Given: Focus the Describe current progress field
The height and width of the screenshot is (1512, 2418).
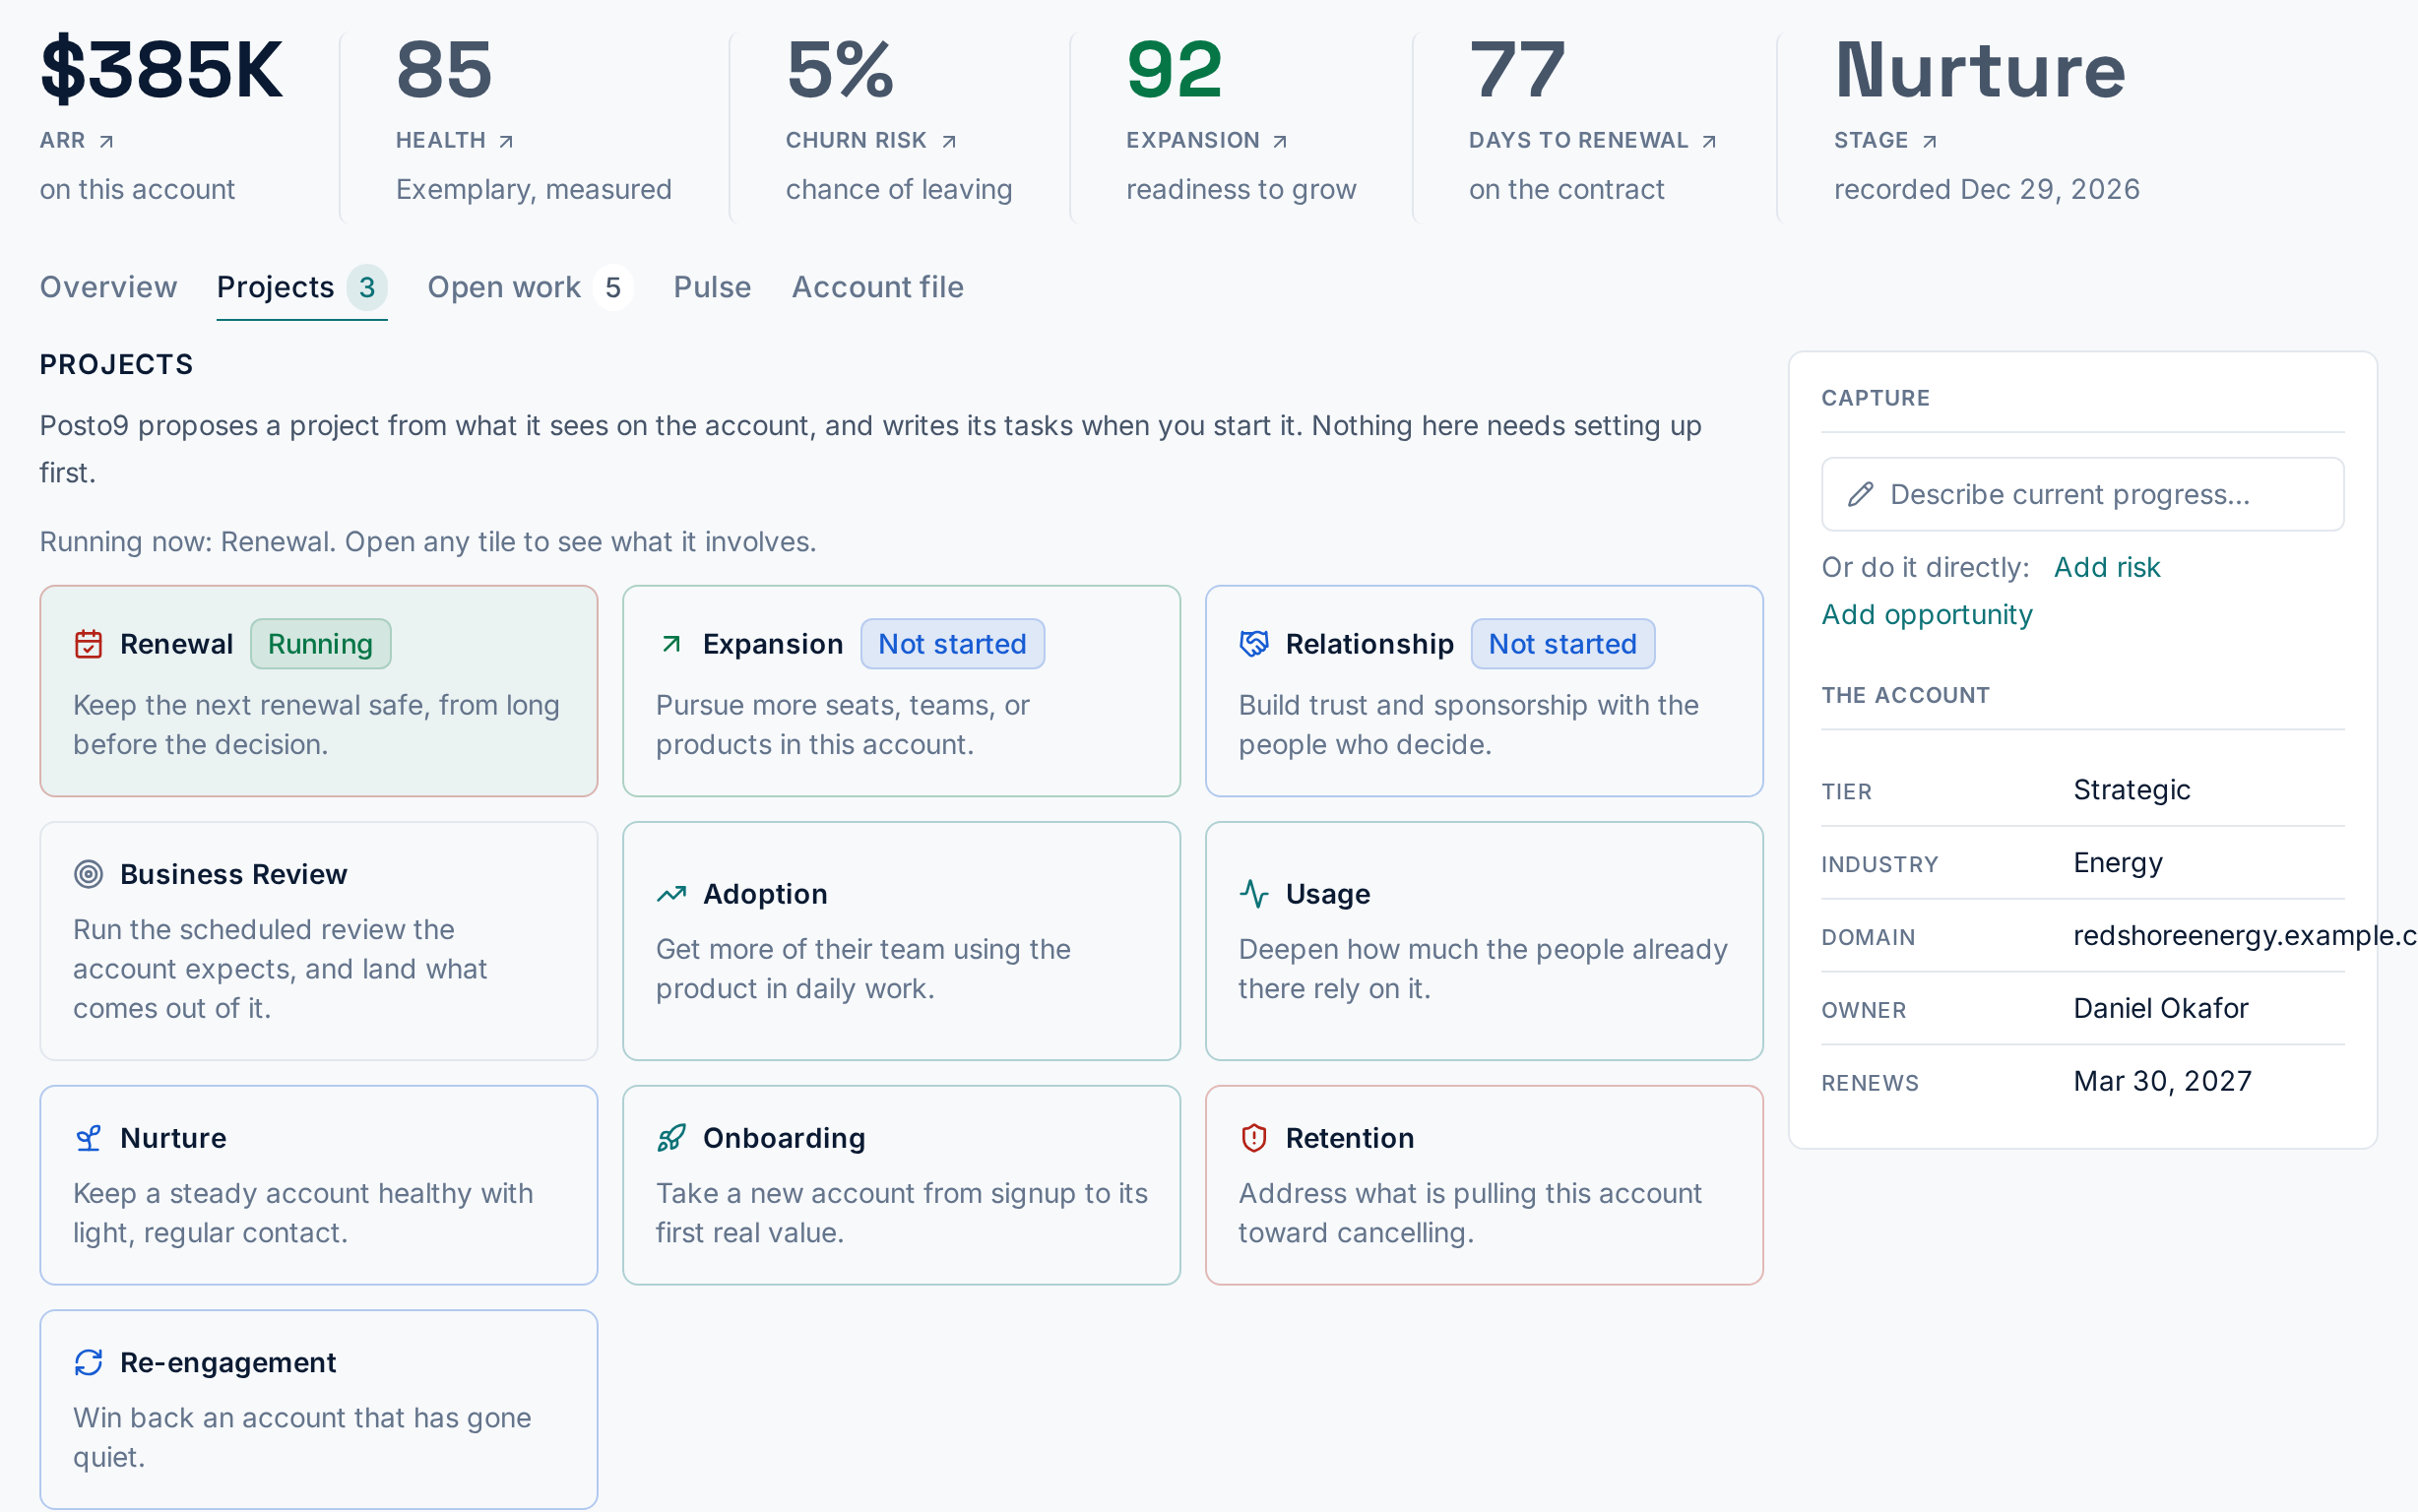Looking at the screenshot, I should pyautogui.click(x=2082, y=494).
